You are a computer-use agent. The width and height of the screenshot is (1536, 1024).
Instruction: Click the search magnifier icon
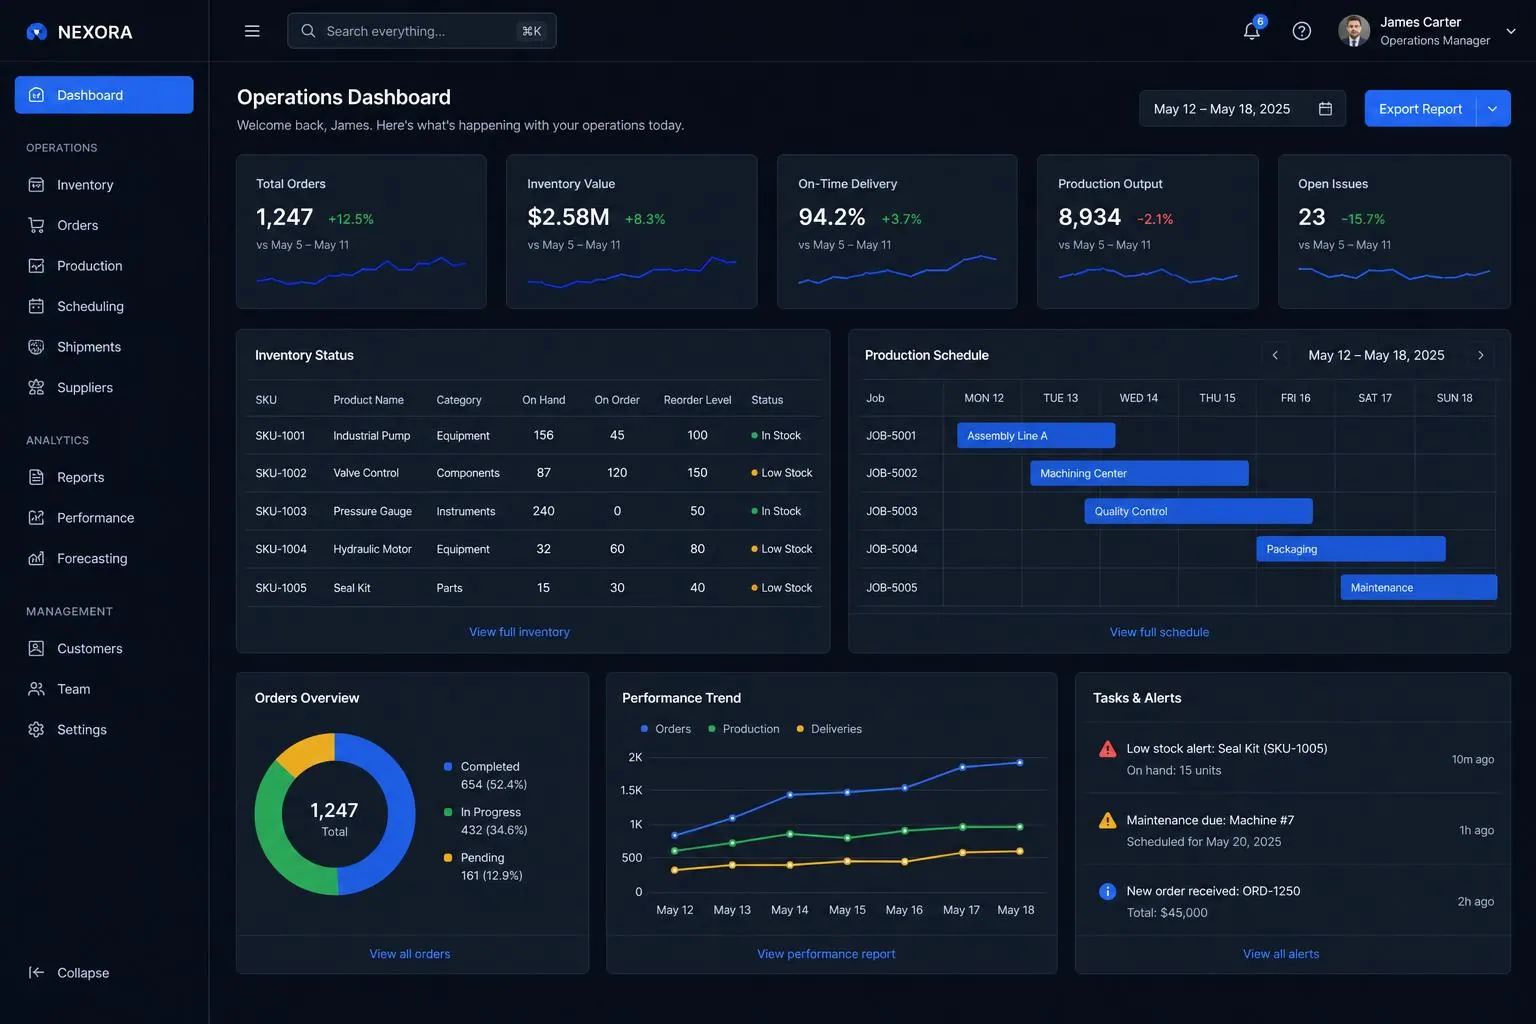coord(308,31)
